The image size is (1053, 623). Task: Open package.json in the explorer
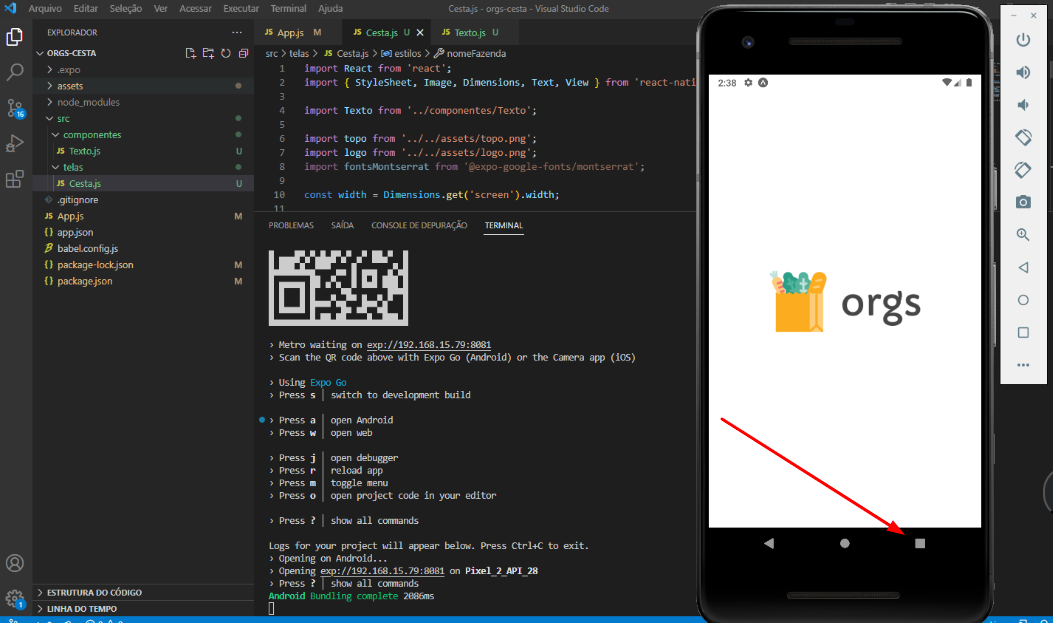point(143,281)
